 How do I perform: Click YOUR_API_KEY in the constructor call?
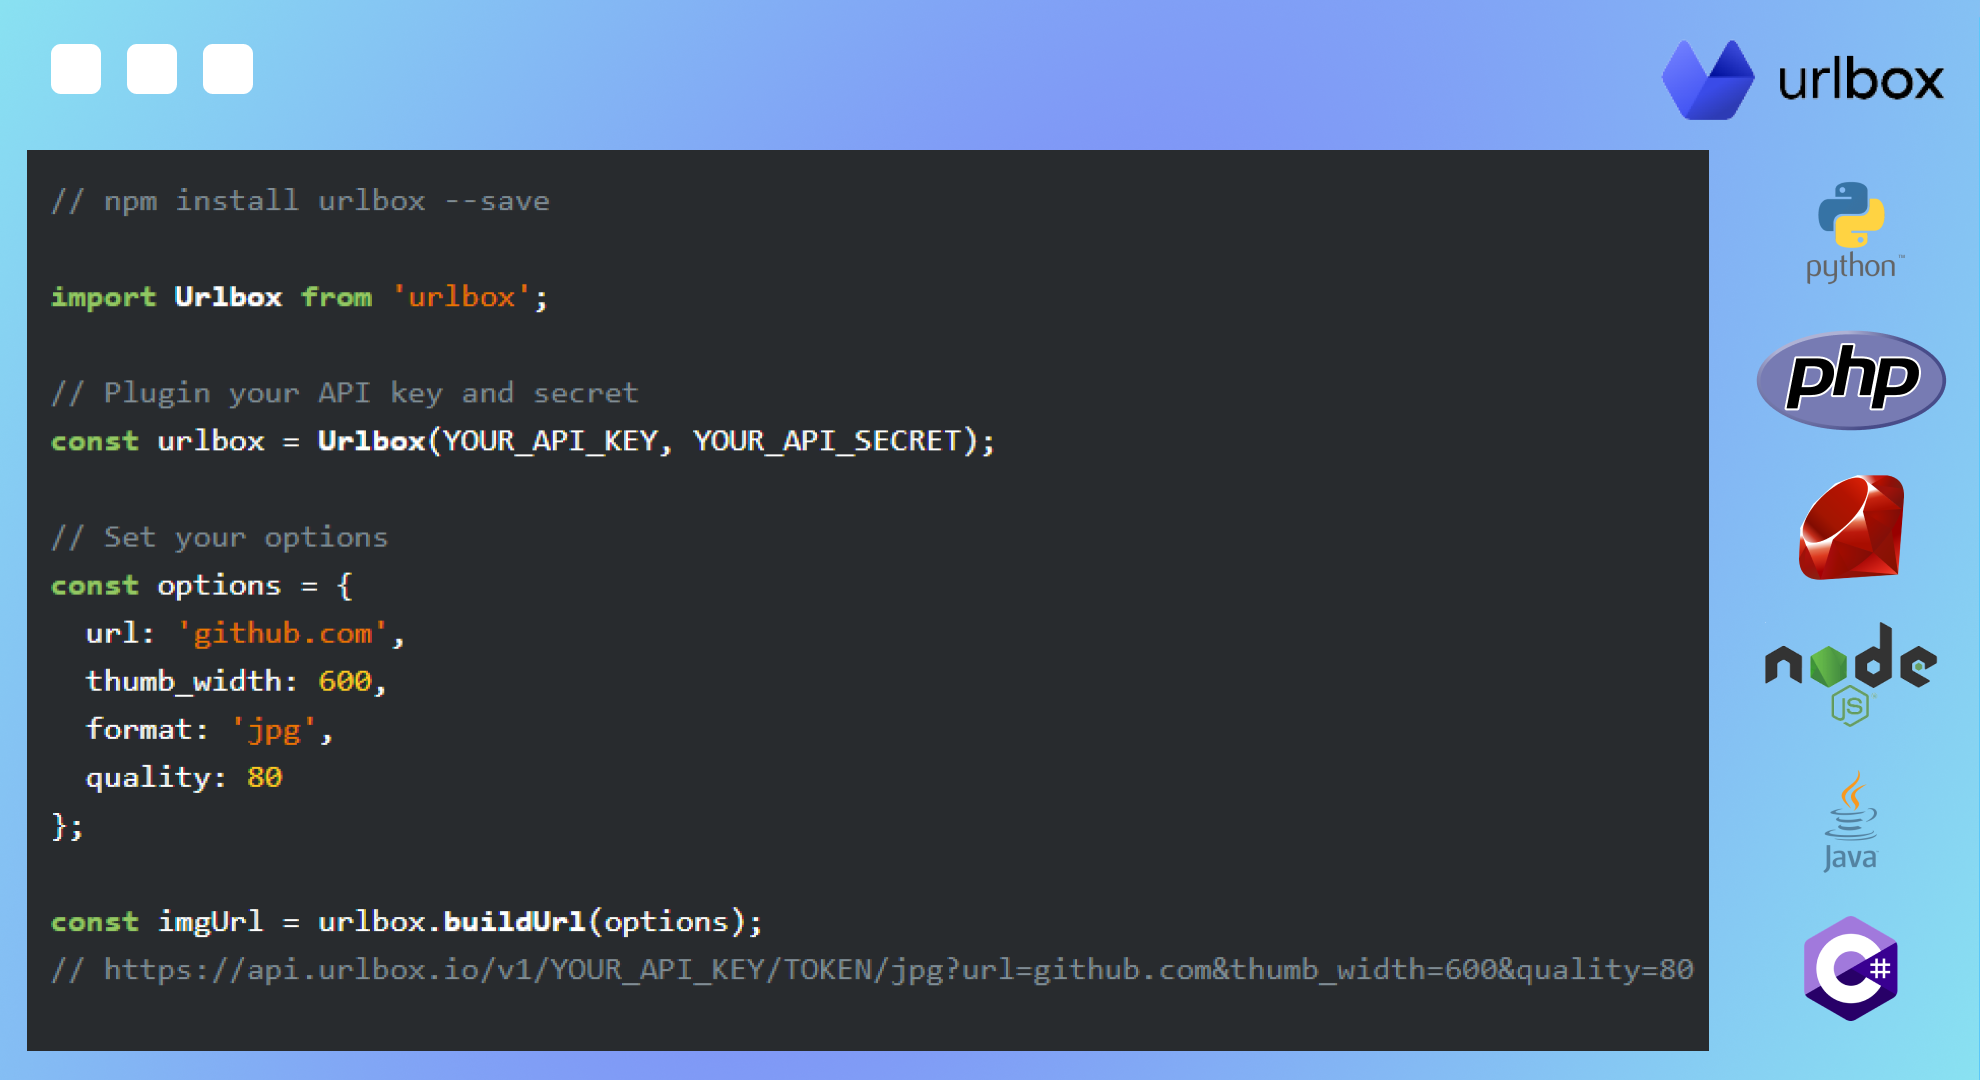[x=550, y=441]
